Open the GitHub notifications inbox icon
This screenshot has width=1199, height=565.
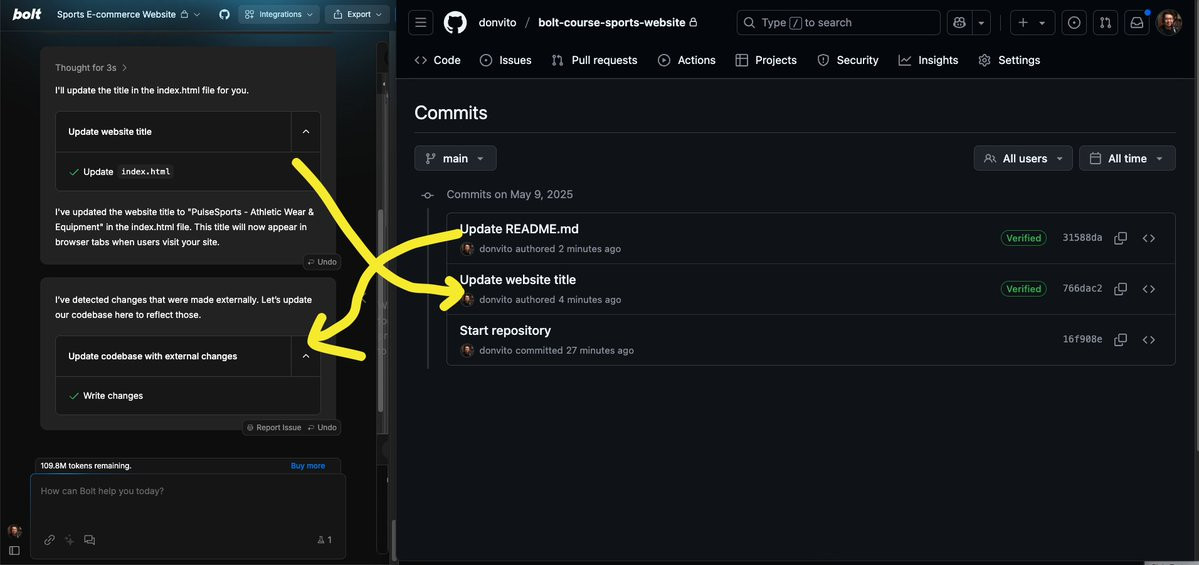(1137, 23)
